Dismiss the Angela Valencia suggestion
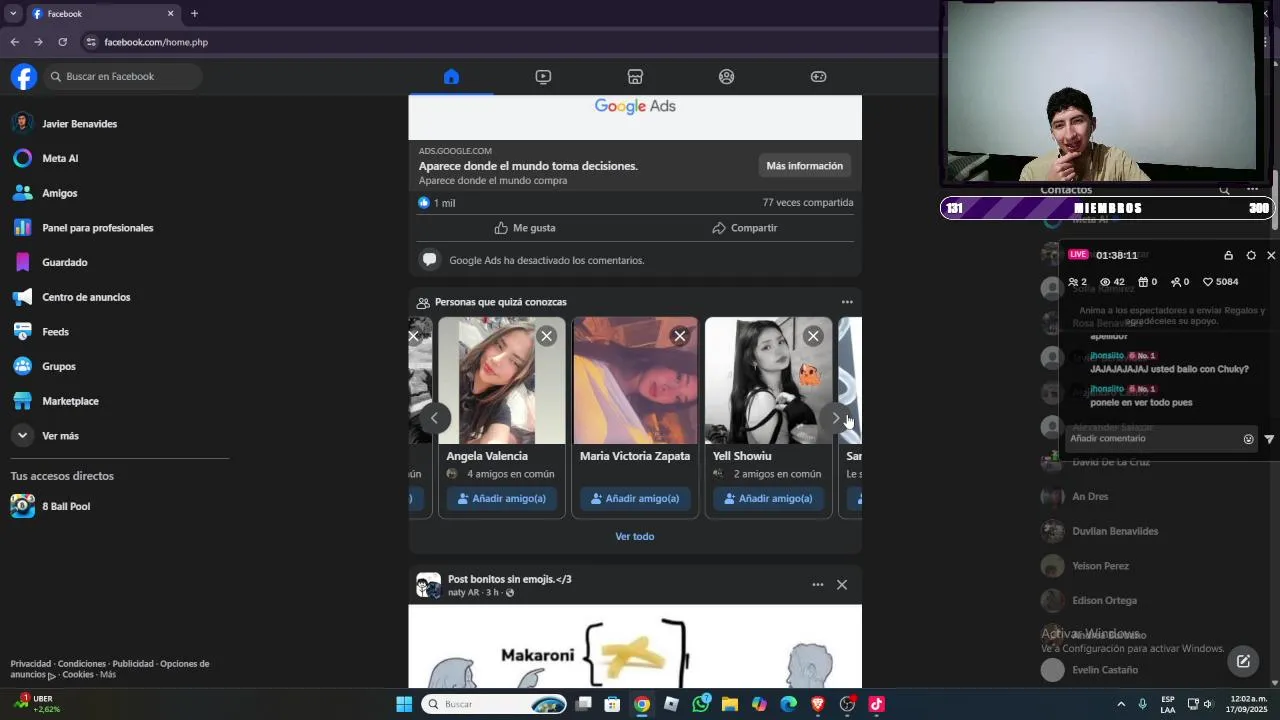This screenshot has width=1280, height=720. coord(546,336)
